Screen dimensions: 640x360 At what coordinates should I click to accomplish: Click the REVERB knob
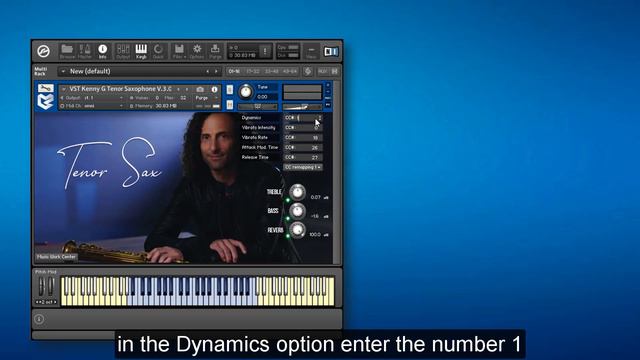click(x=297, y=230)
